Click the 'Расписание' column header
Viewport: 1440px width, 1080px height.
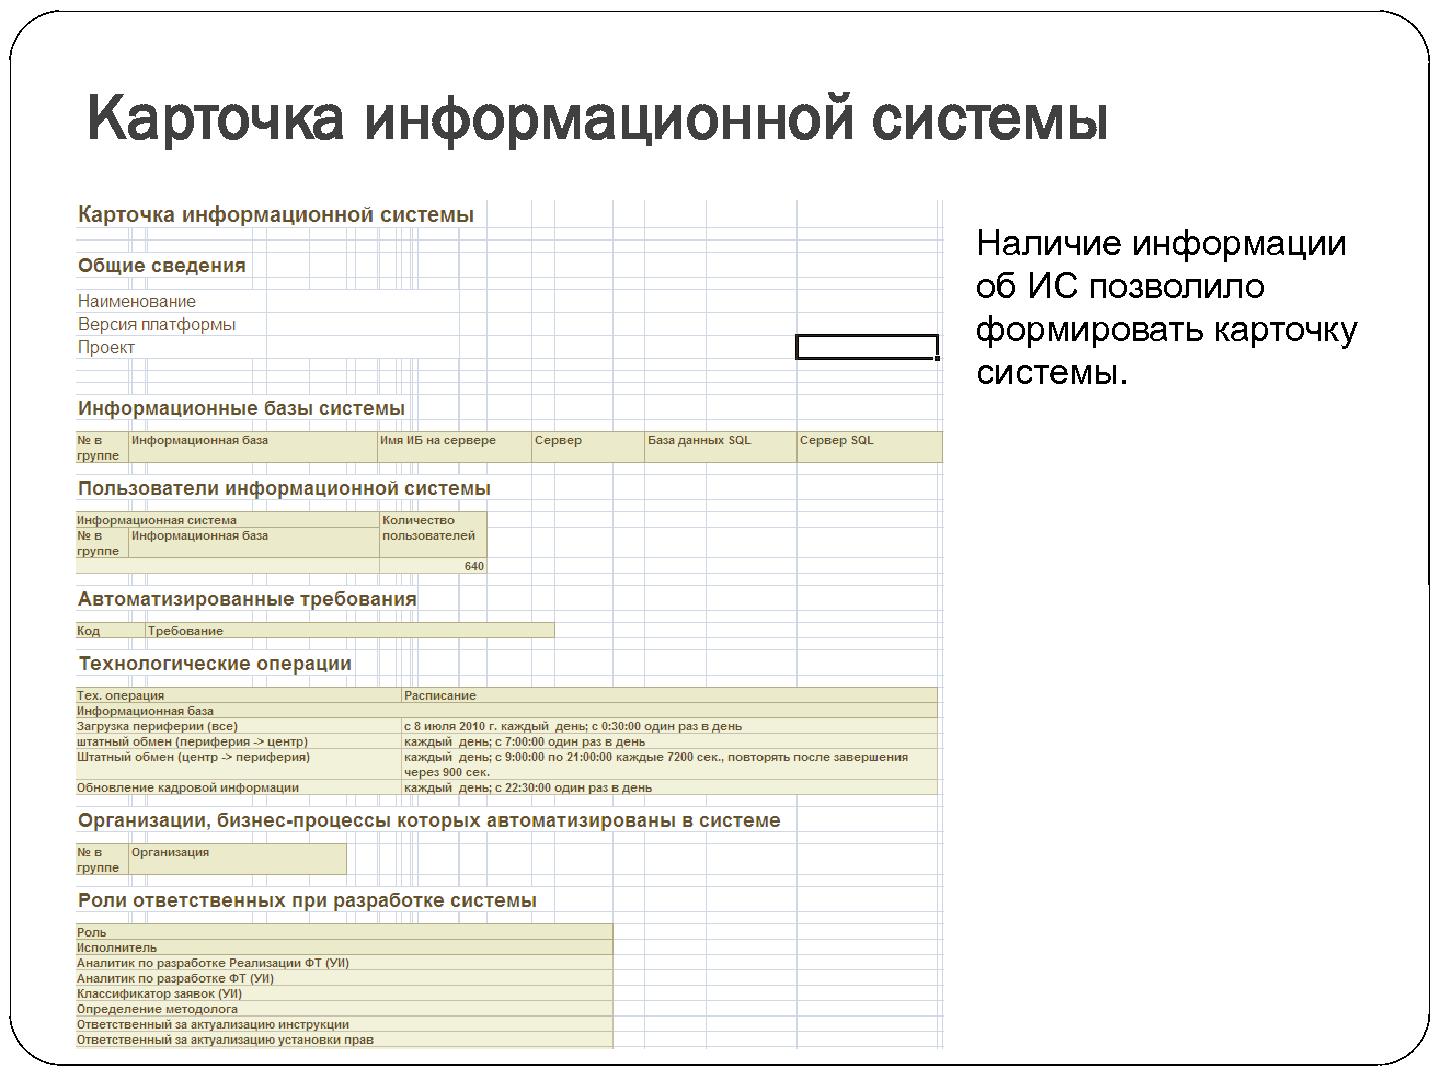pos(669,696)
